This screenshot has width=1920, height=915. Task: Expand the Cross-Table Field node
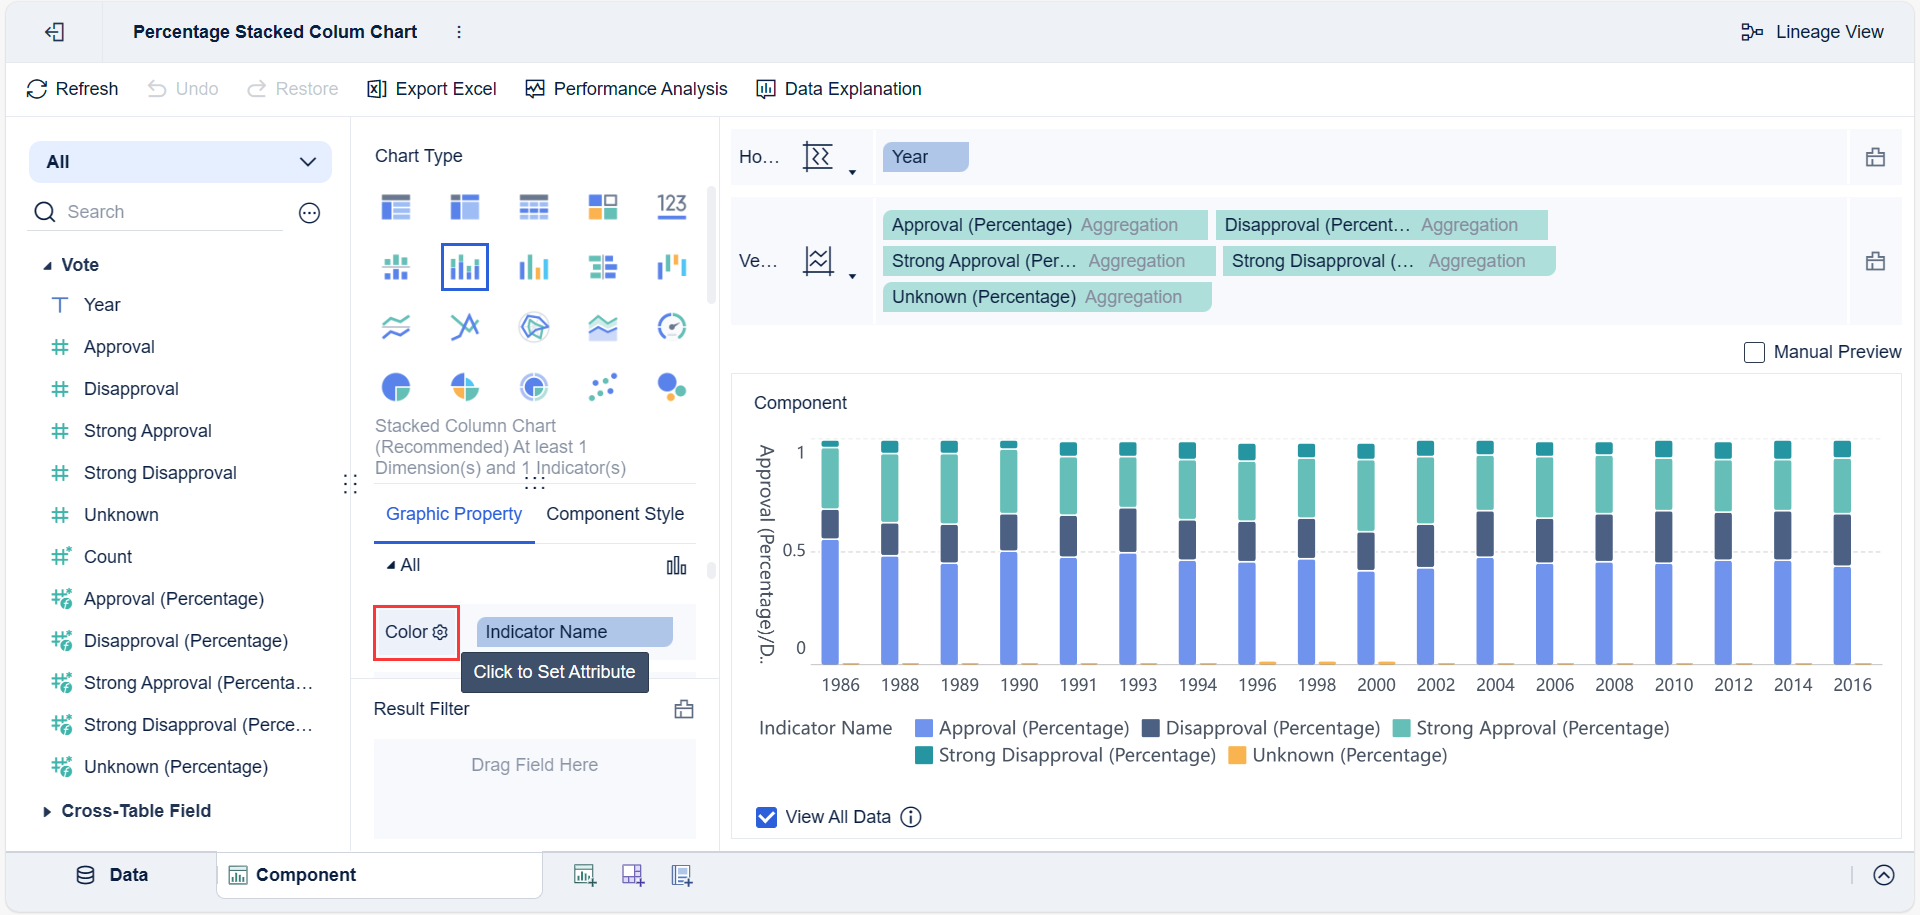coord(47,811)
